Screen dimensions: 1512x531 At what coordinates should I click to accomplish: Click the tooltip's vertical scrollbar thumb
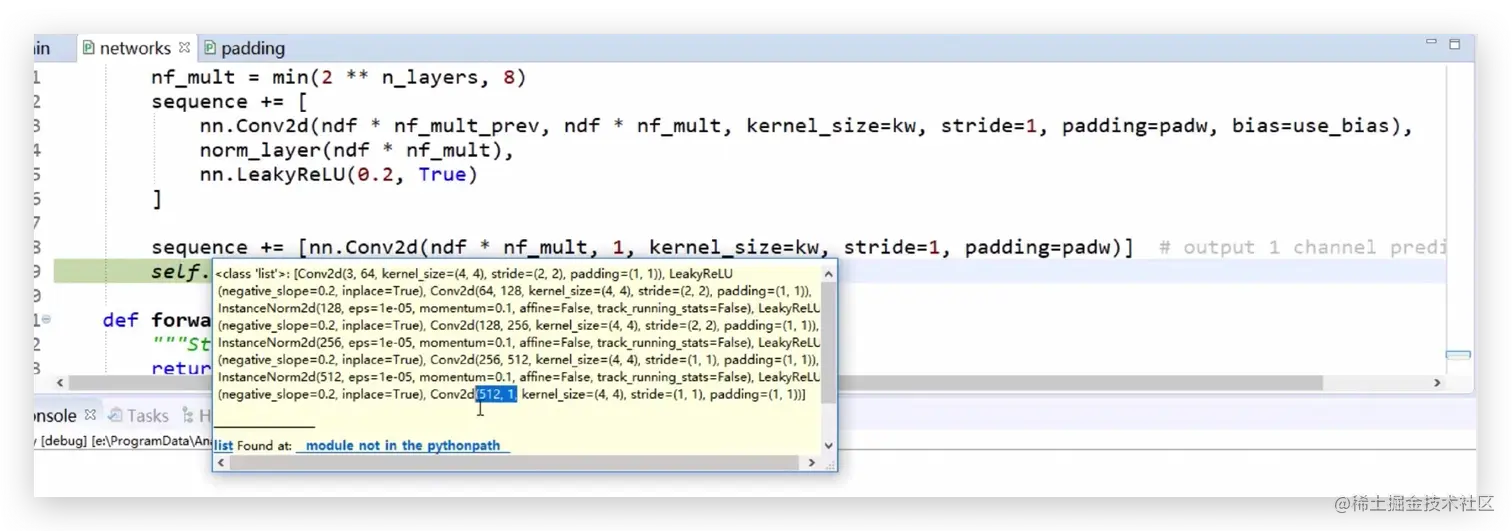pos(828,342)
